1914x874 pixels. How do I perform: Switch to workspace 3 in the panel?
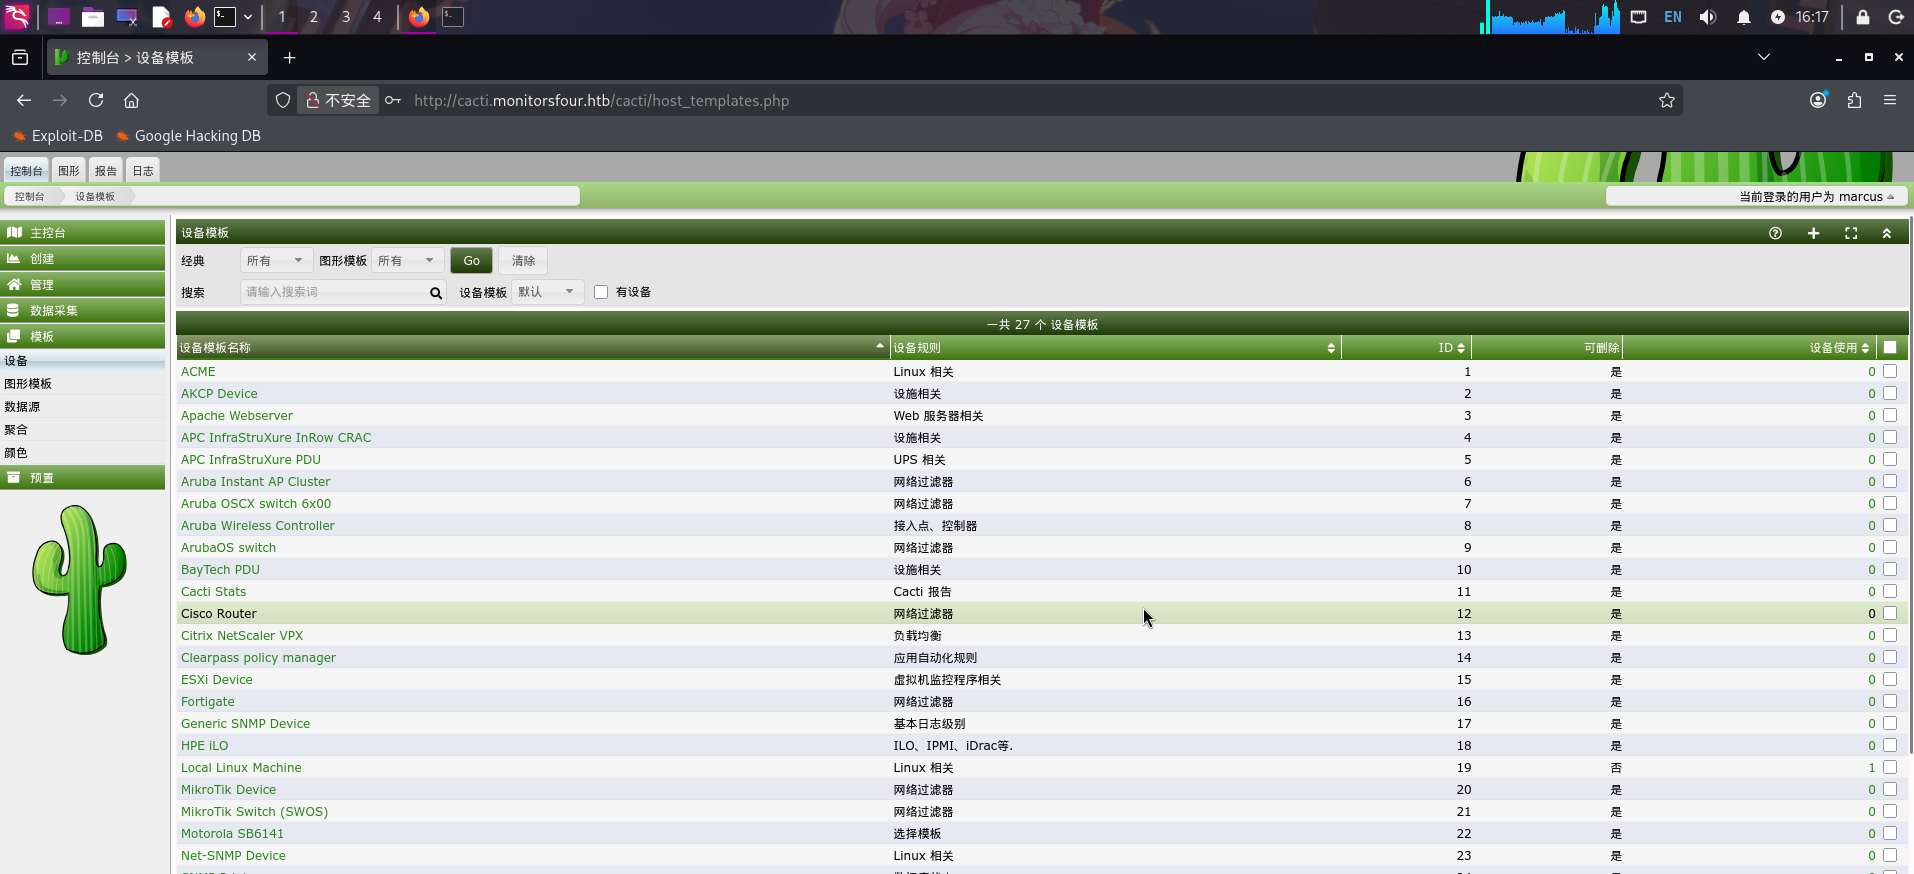tap(345, 17)
